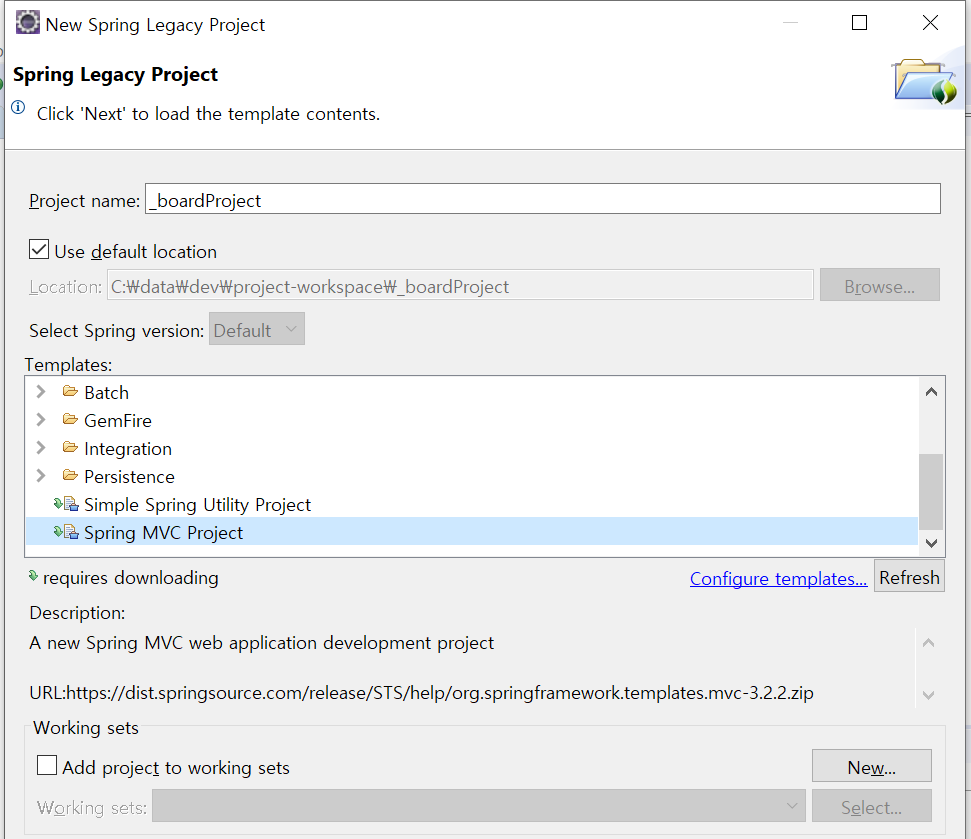Expand the Persistence templates folder

[x=41, y=476]
